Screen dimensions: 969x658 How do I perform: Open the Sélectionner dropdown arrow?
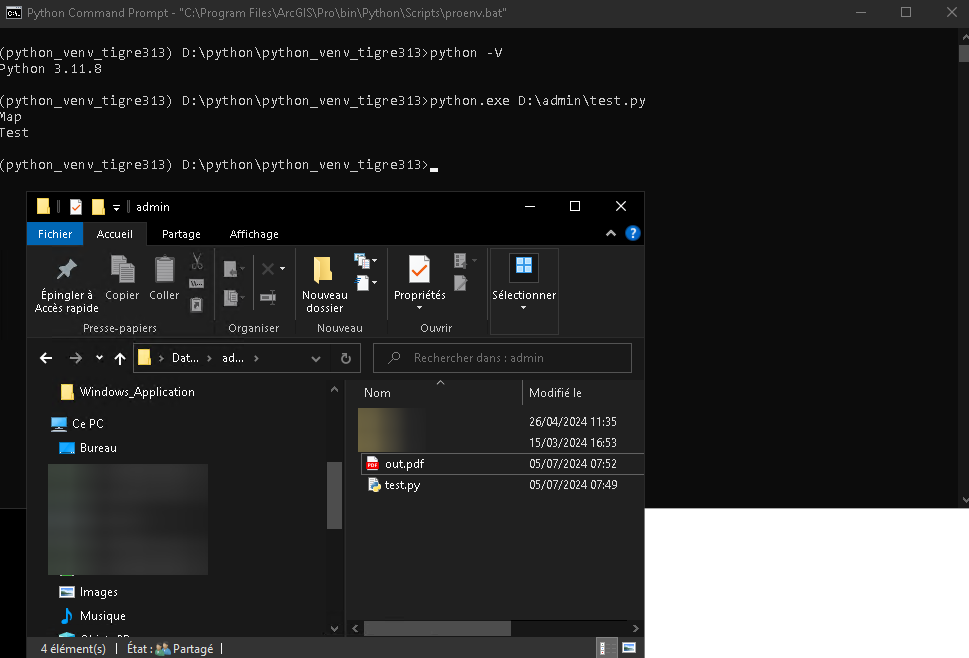click(523, 308)
